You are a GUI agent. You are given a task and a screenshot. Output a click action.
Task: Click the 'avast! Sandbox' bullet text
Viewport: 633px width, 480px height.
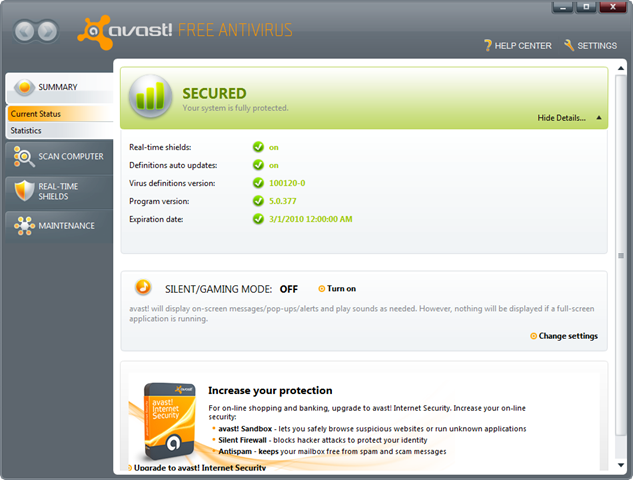tap(245, 429)
